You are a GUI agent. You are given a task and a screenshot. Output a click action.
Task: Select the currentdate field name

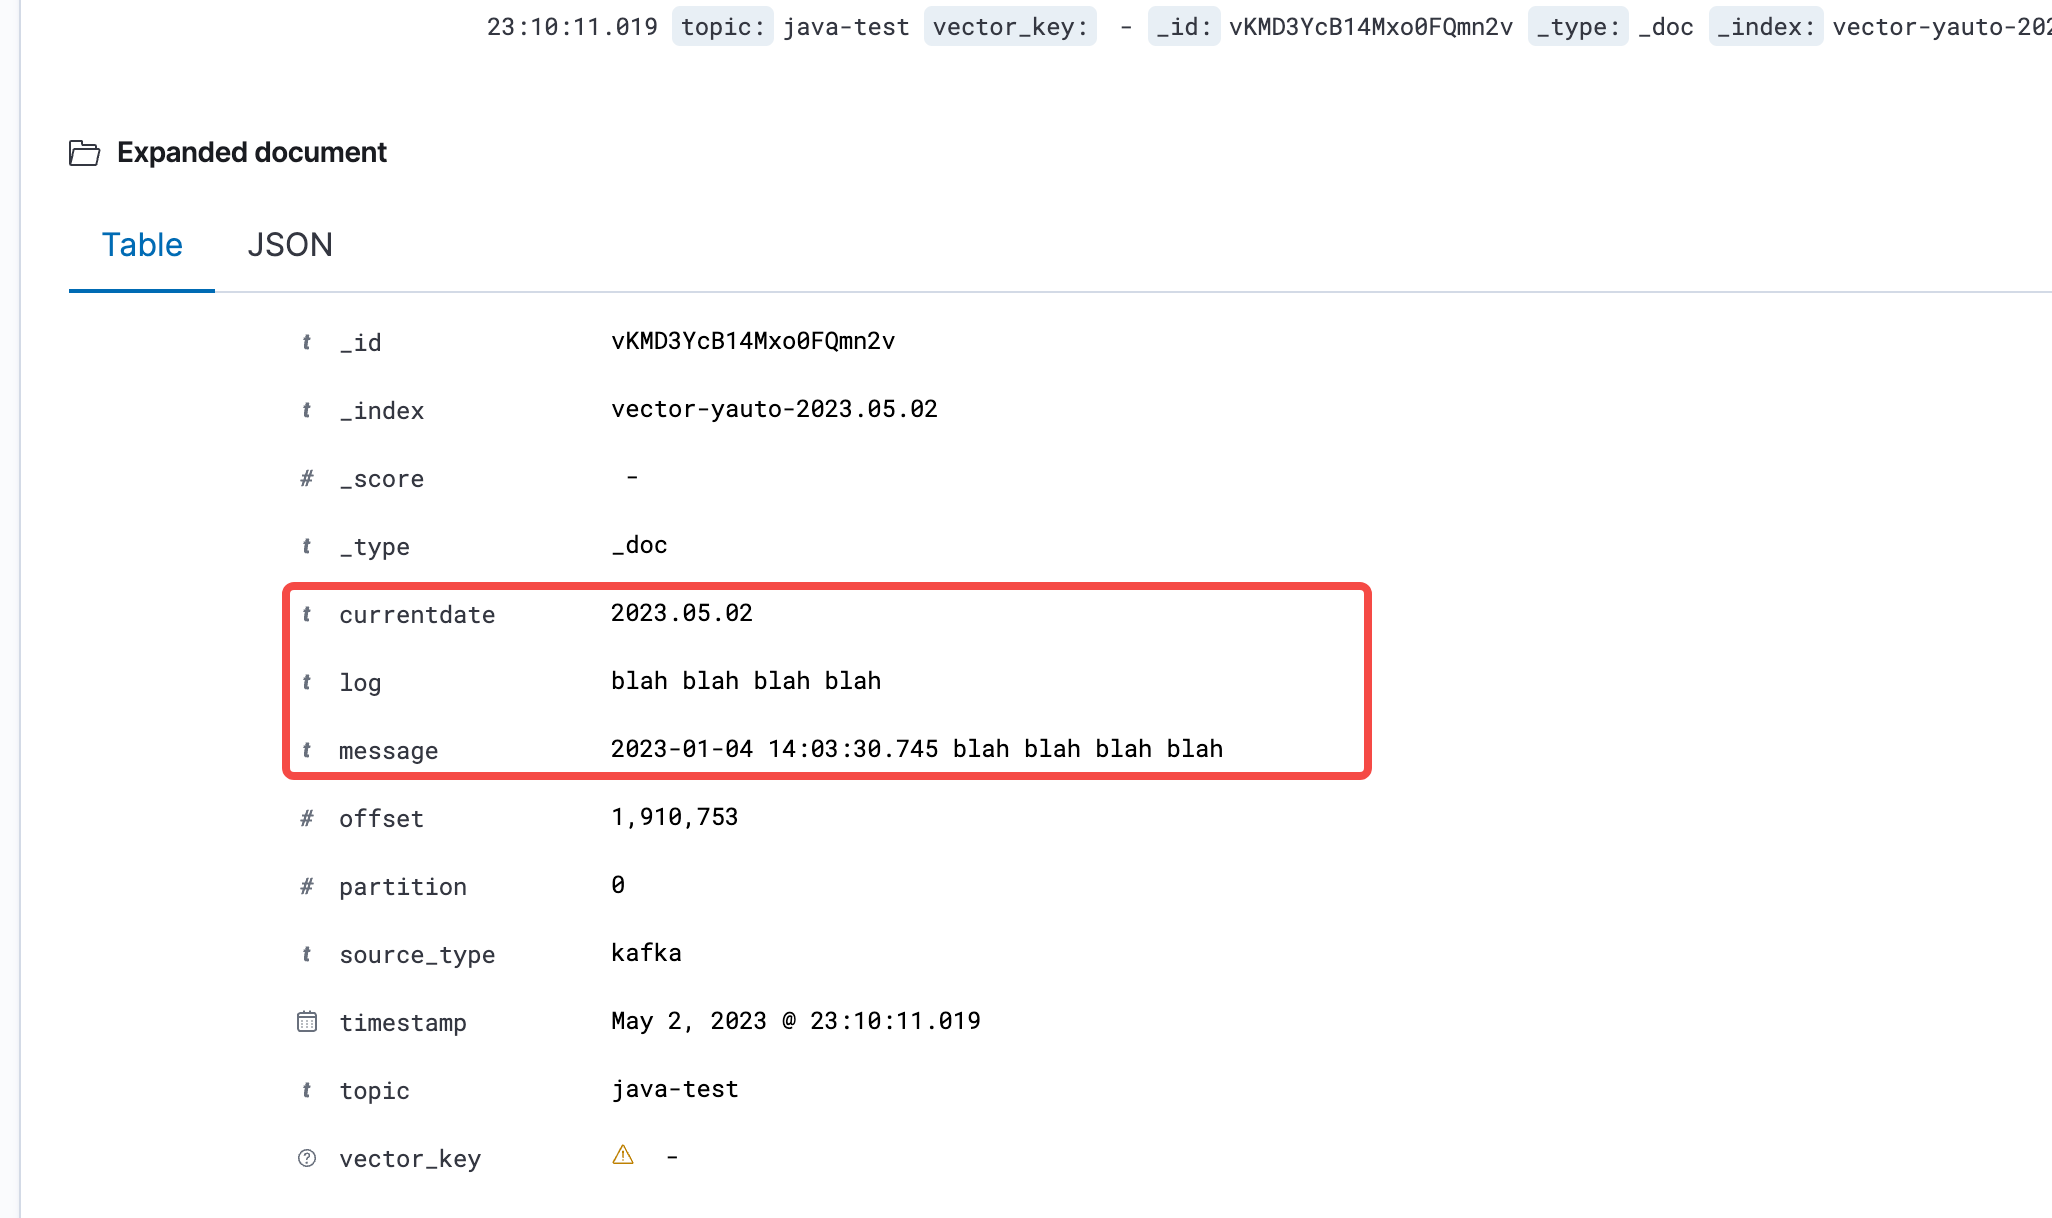(x=417, y=615)
